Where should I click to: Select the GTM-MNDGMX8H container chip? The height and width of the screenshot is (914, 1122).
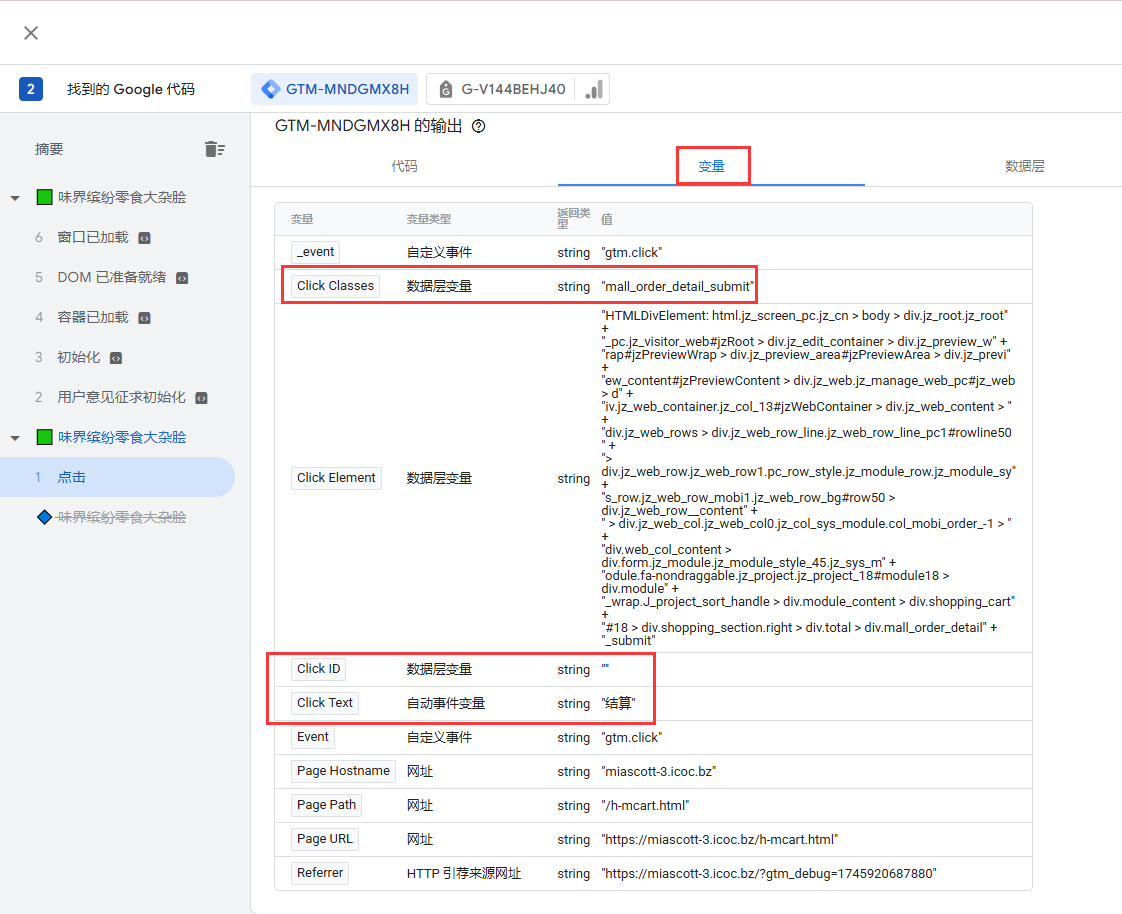coord(335,89)
